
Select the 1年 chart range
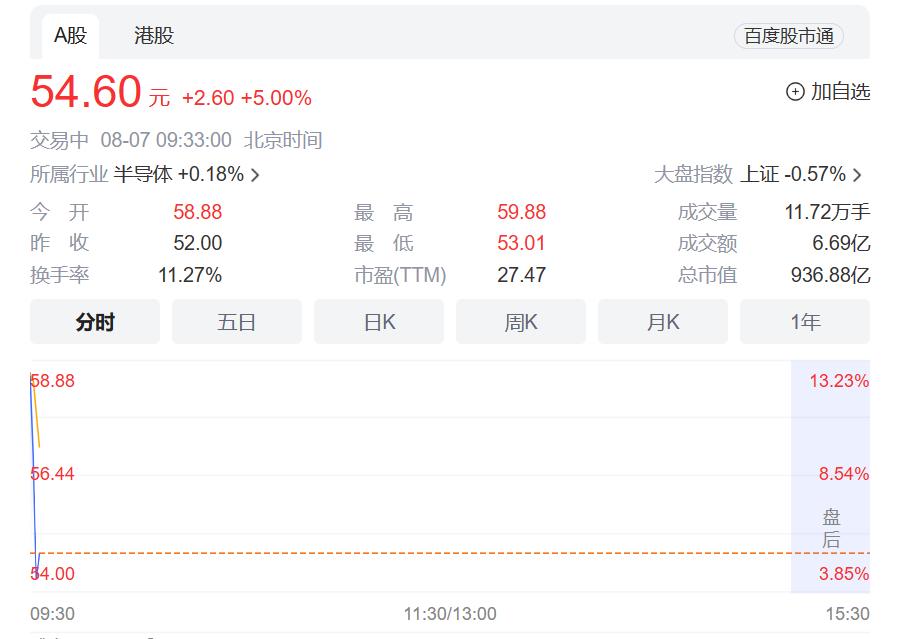[805, 322]
